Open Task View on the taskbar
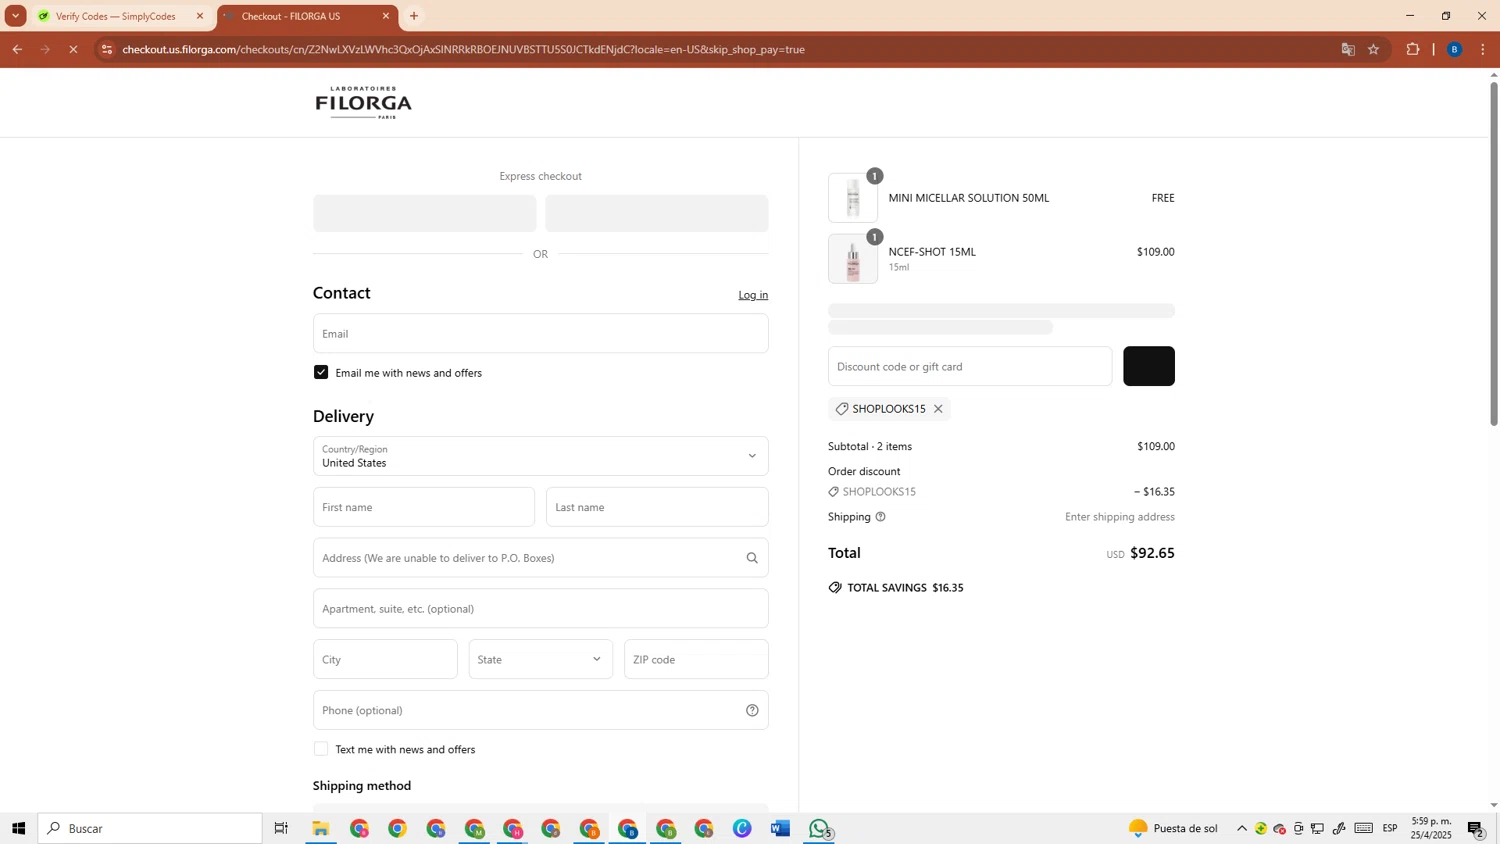Screen dimensions: 1500x844 coord(281,828)
